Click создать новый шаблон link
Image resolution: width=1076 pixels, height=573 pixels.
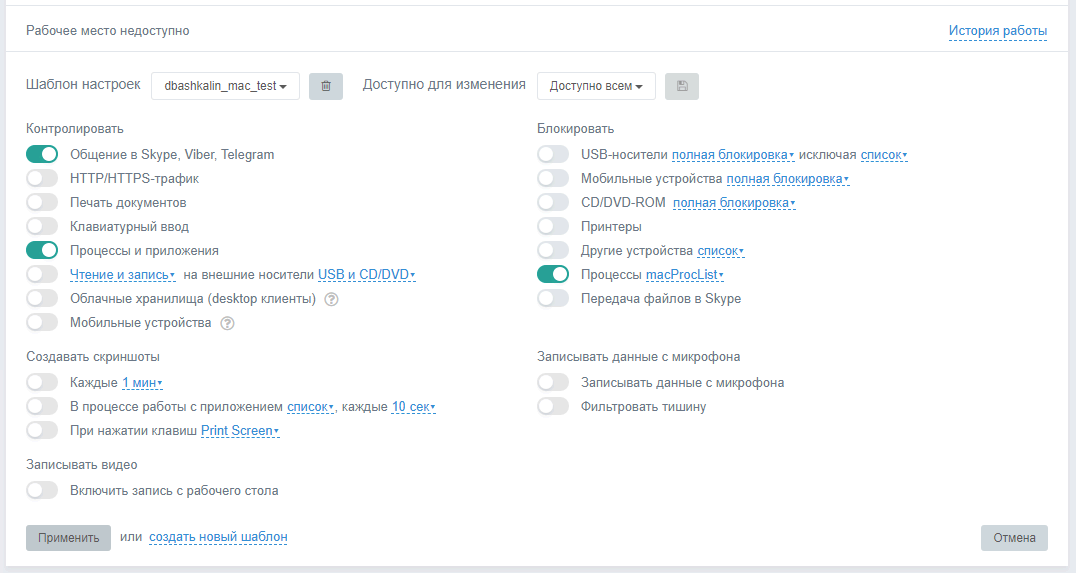click(218, 538)
